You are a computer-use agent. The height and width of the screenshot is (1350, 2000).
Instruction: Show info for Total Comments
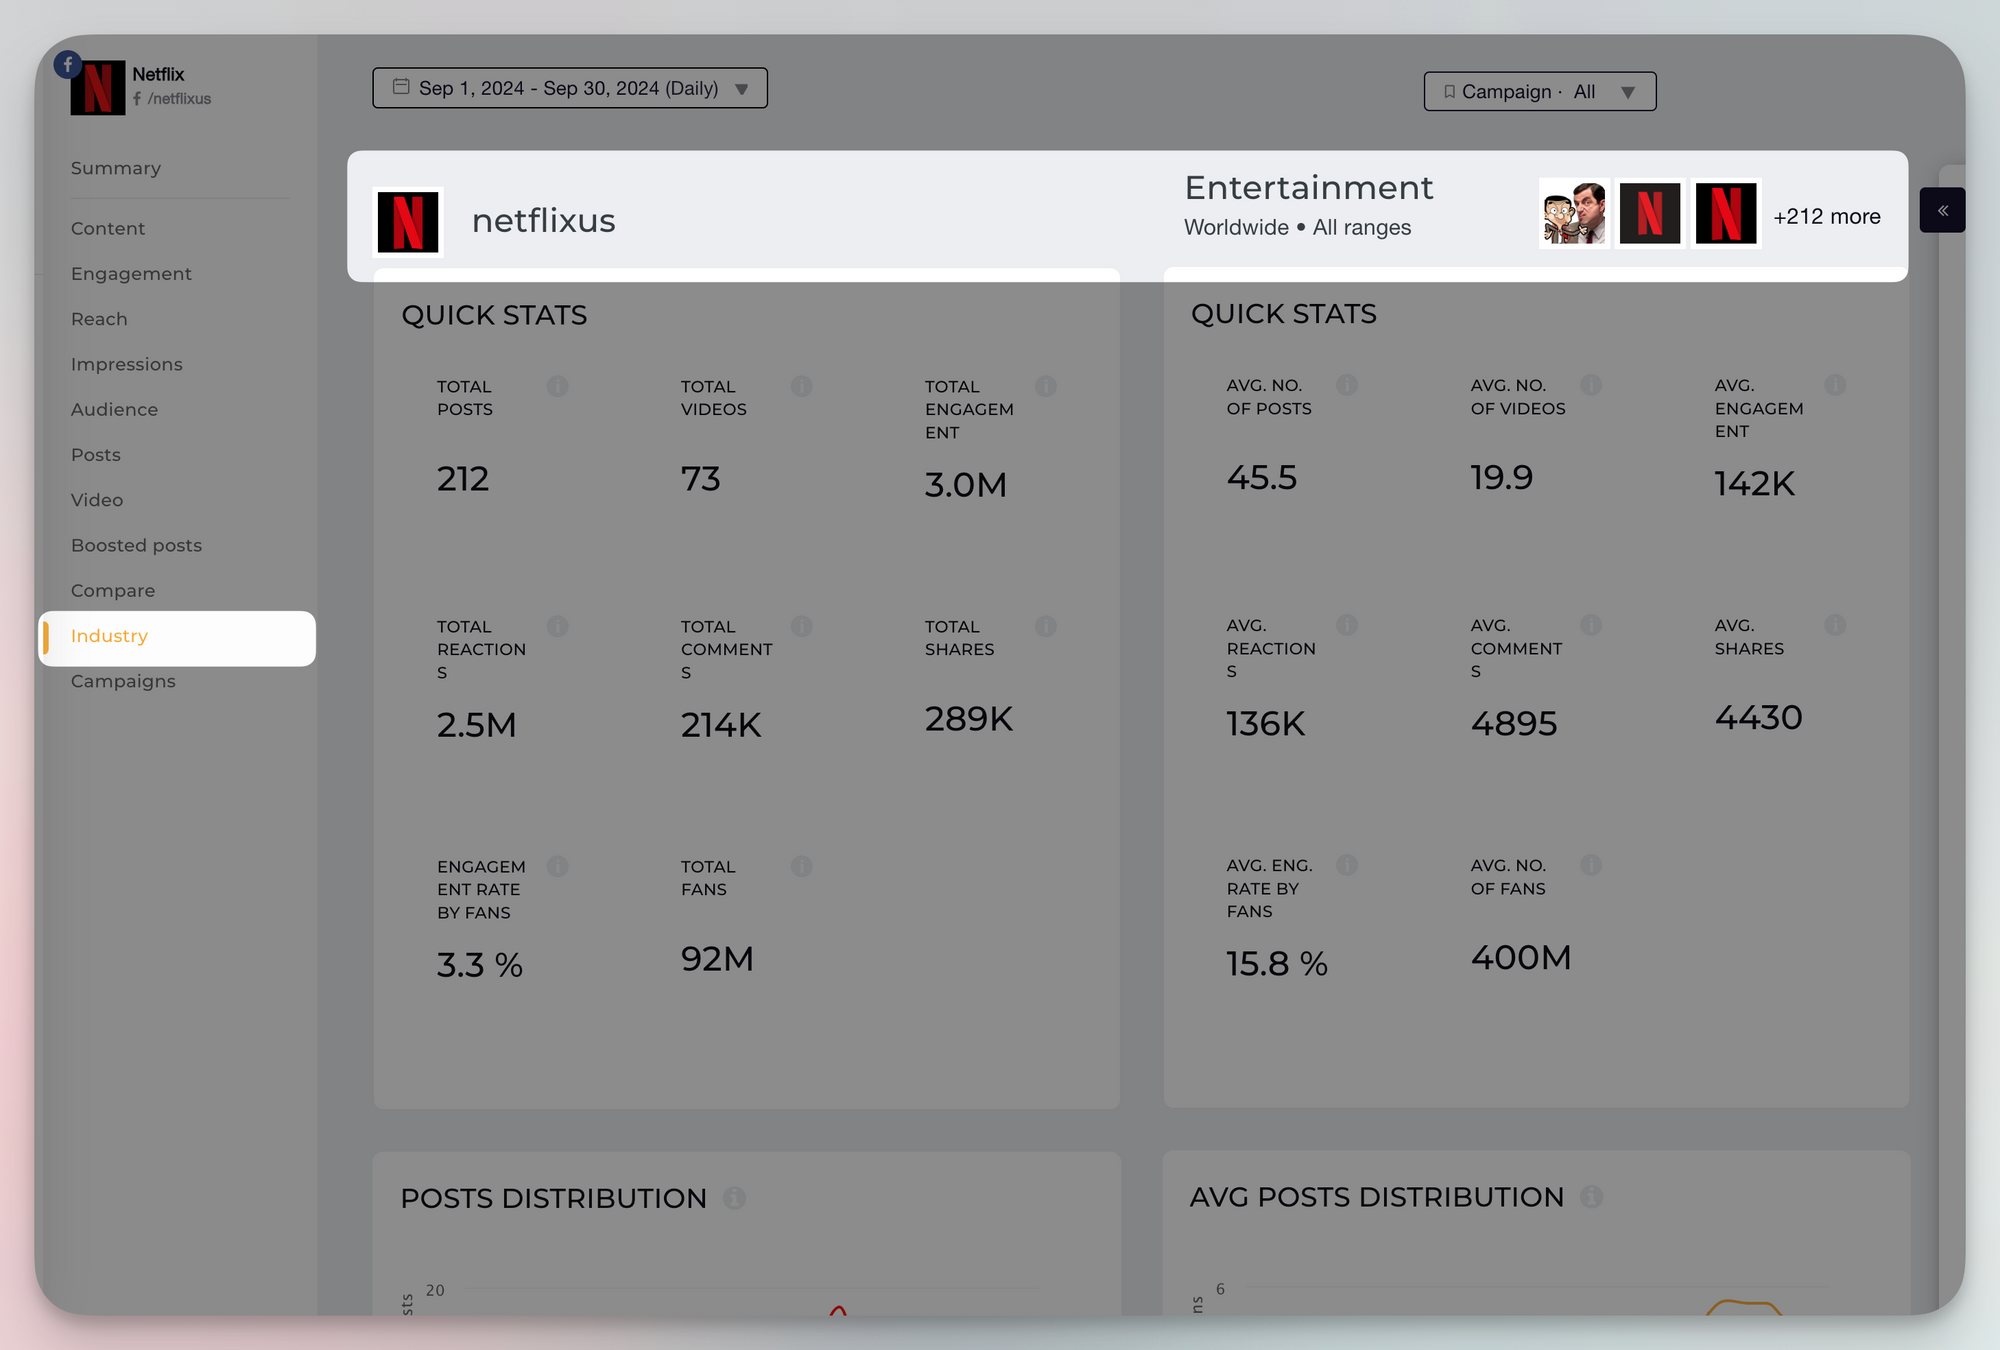(802, 626)
